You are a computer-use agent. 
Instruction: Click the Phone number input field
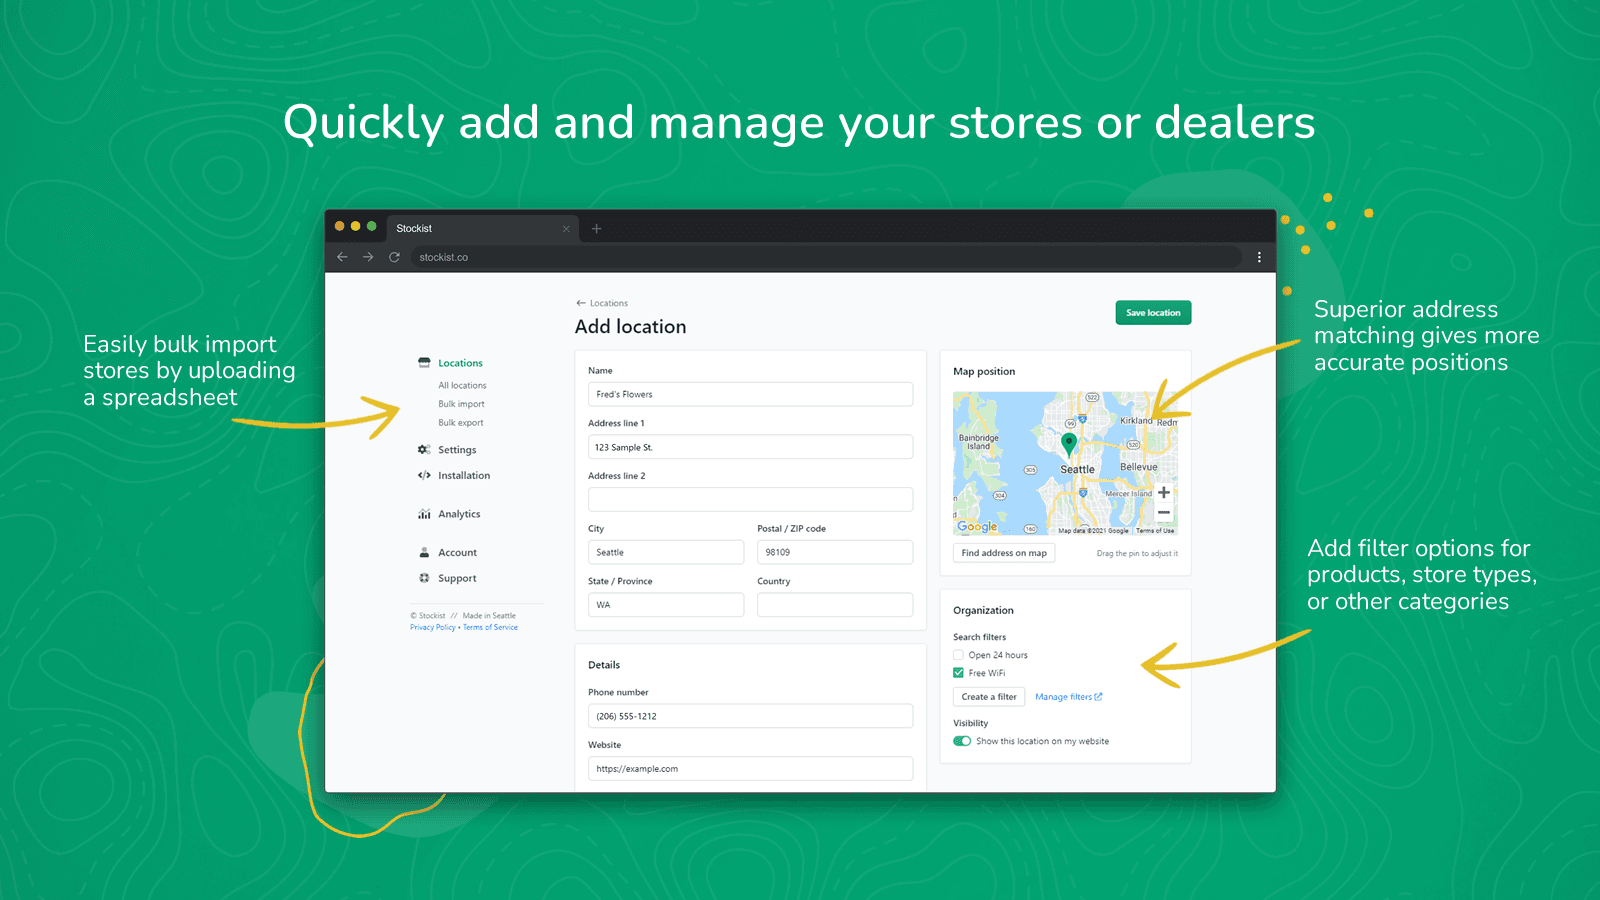point(750,716)
